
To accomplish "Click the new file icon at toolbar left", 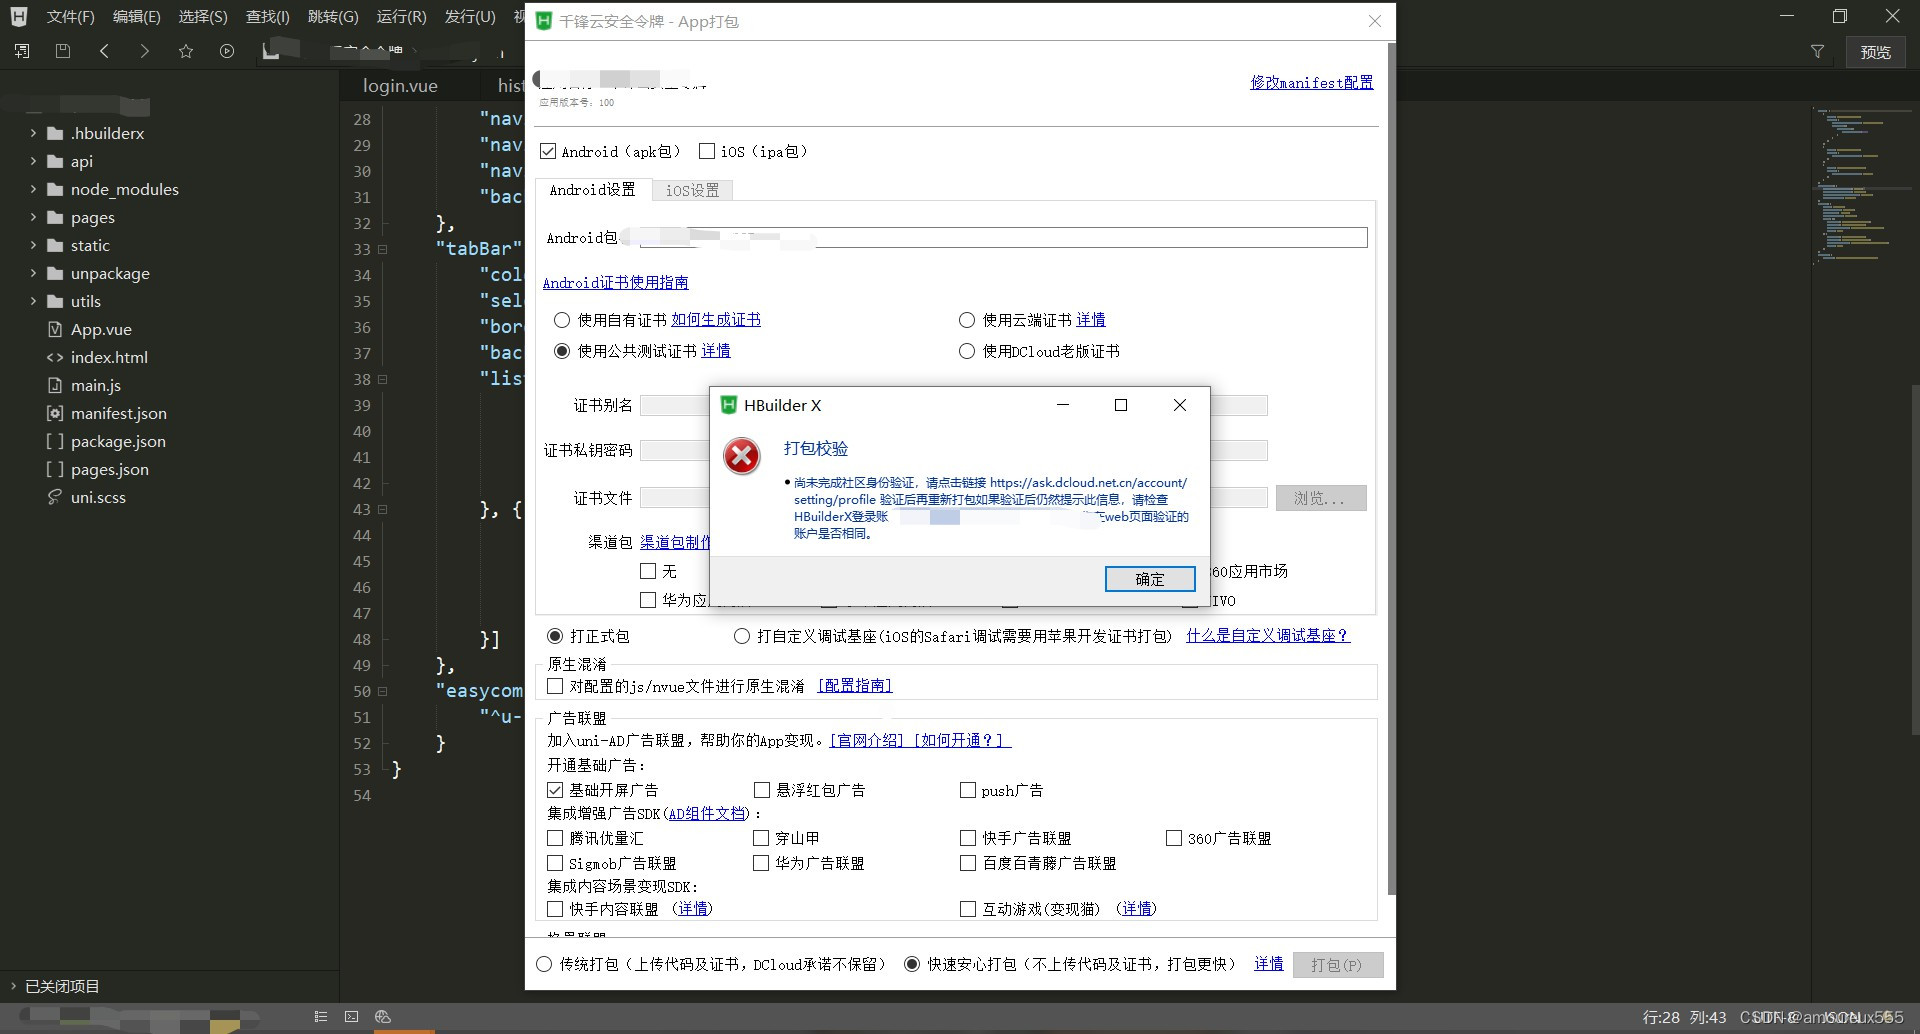I will 20,51.
